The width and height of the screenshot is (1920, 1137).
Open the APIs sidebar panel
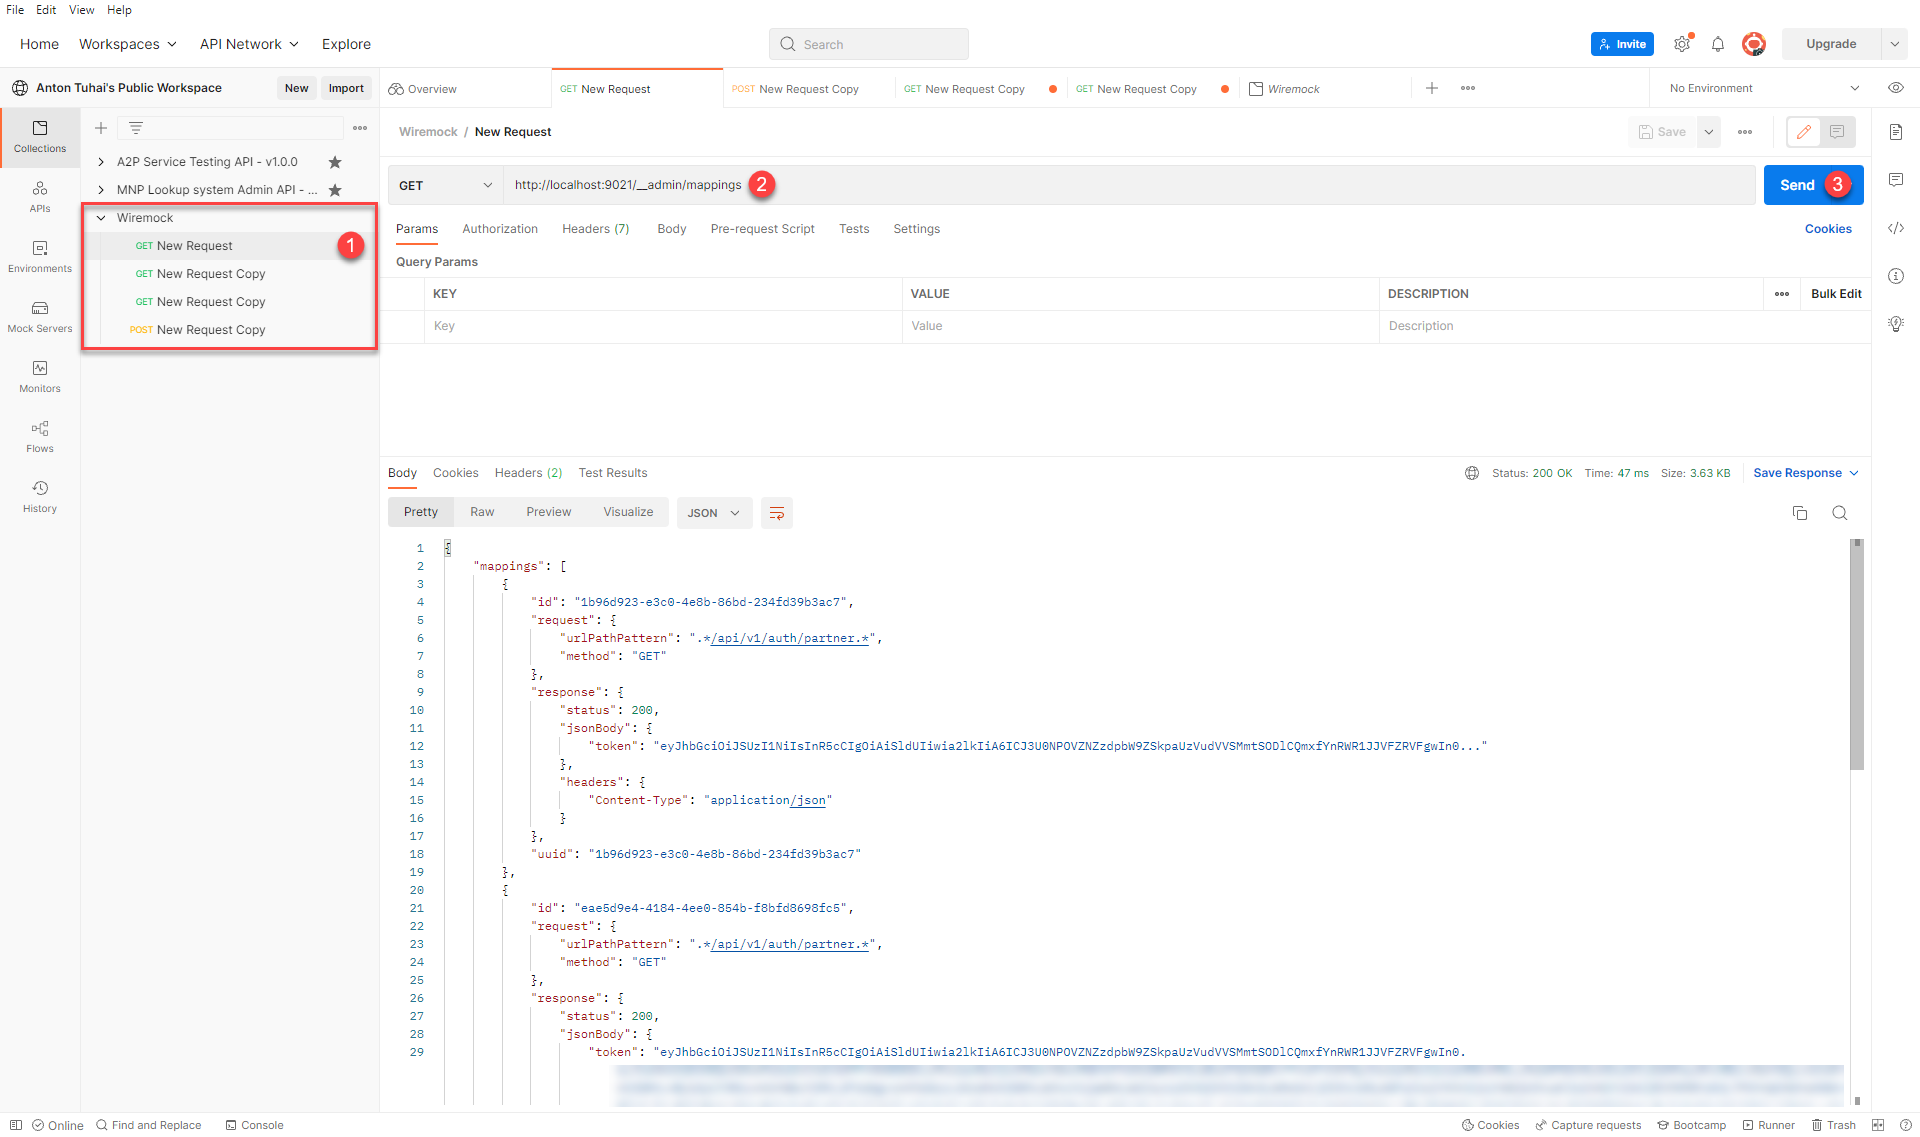pyautogui.click(x=40, y=196)
